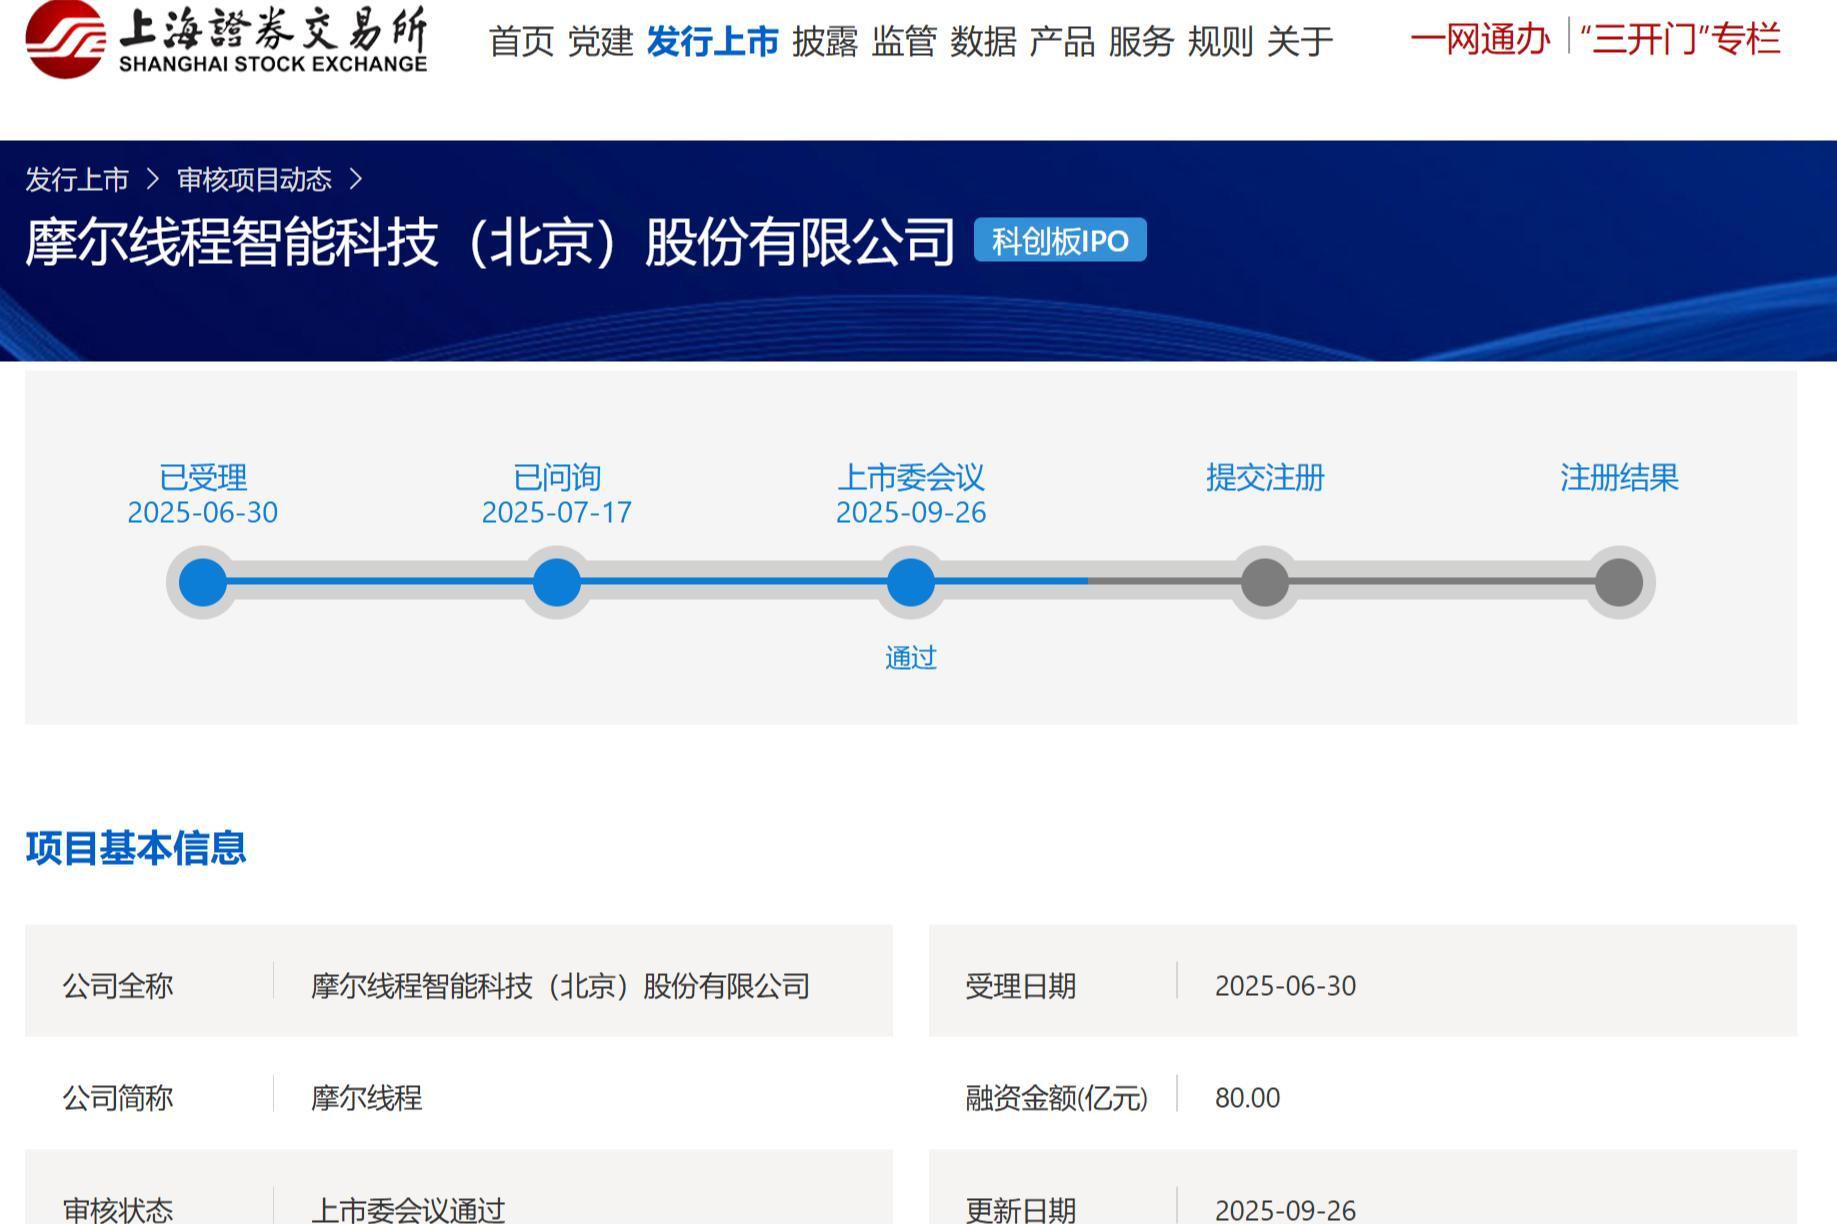Select the 发行上市 navigation tab

[x=712, y=42]
